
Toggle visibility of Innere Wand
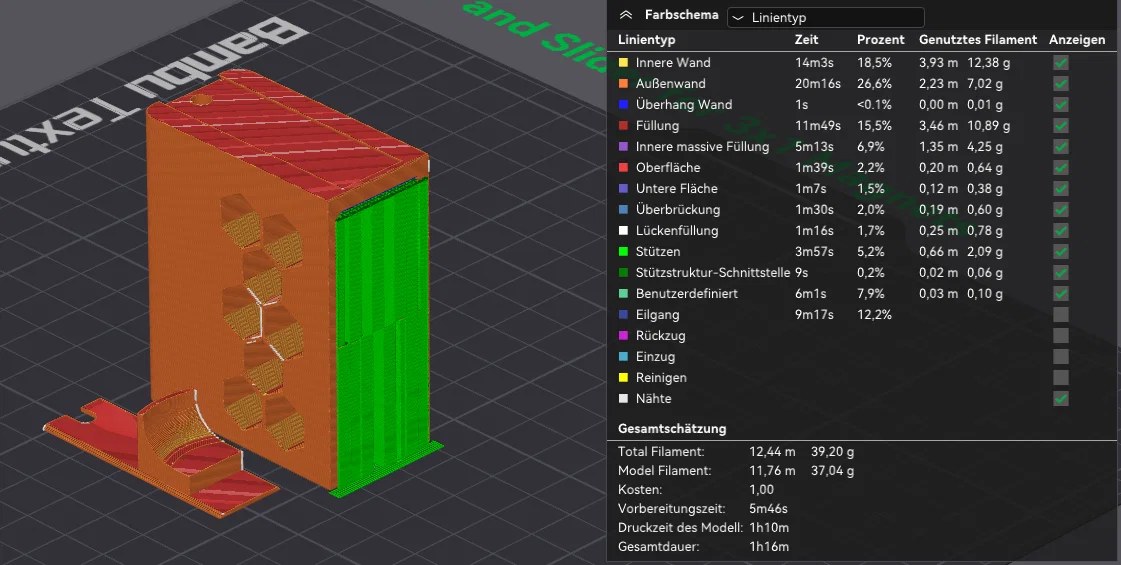[1061, 63]
